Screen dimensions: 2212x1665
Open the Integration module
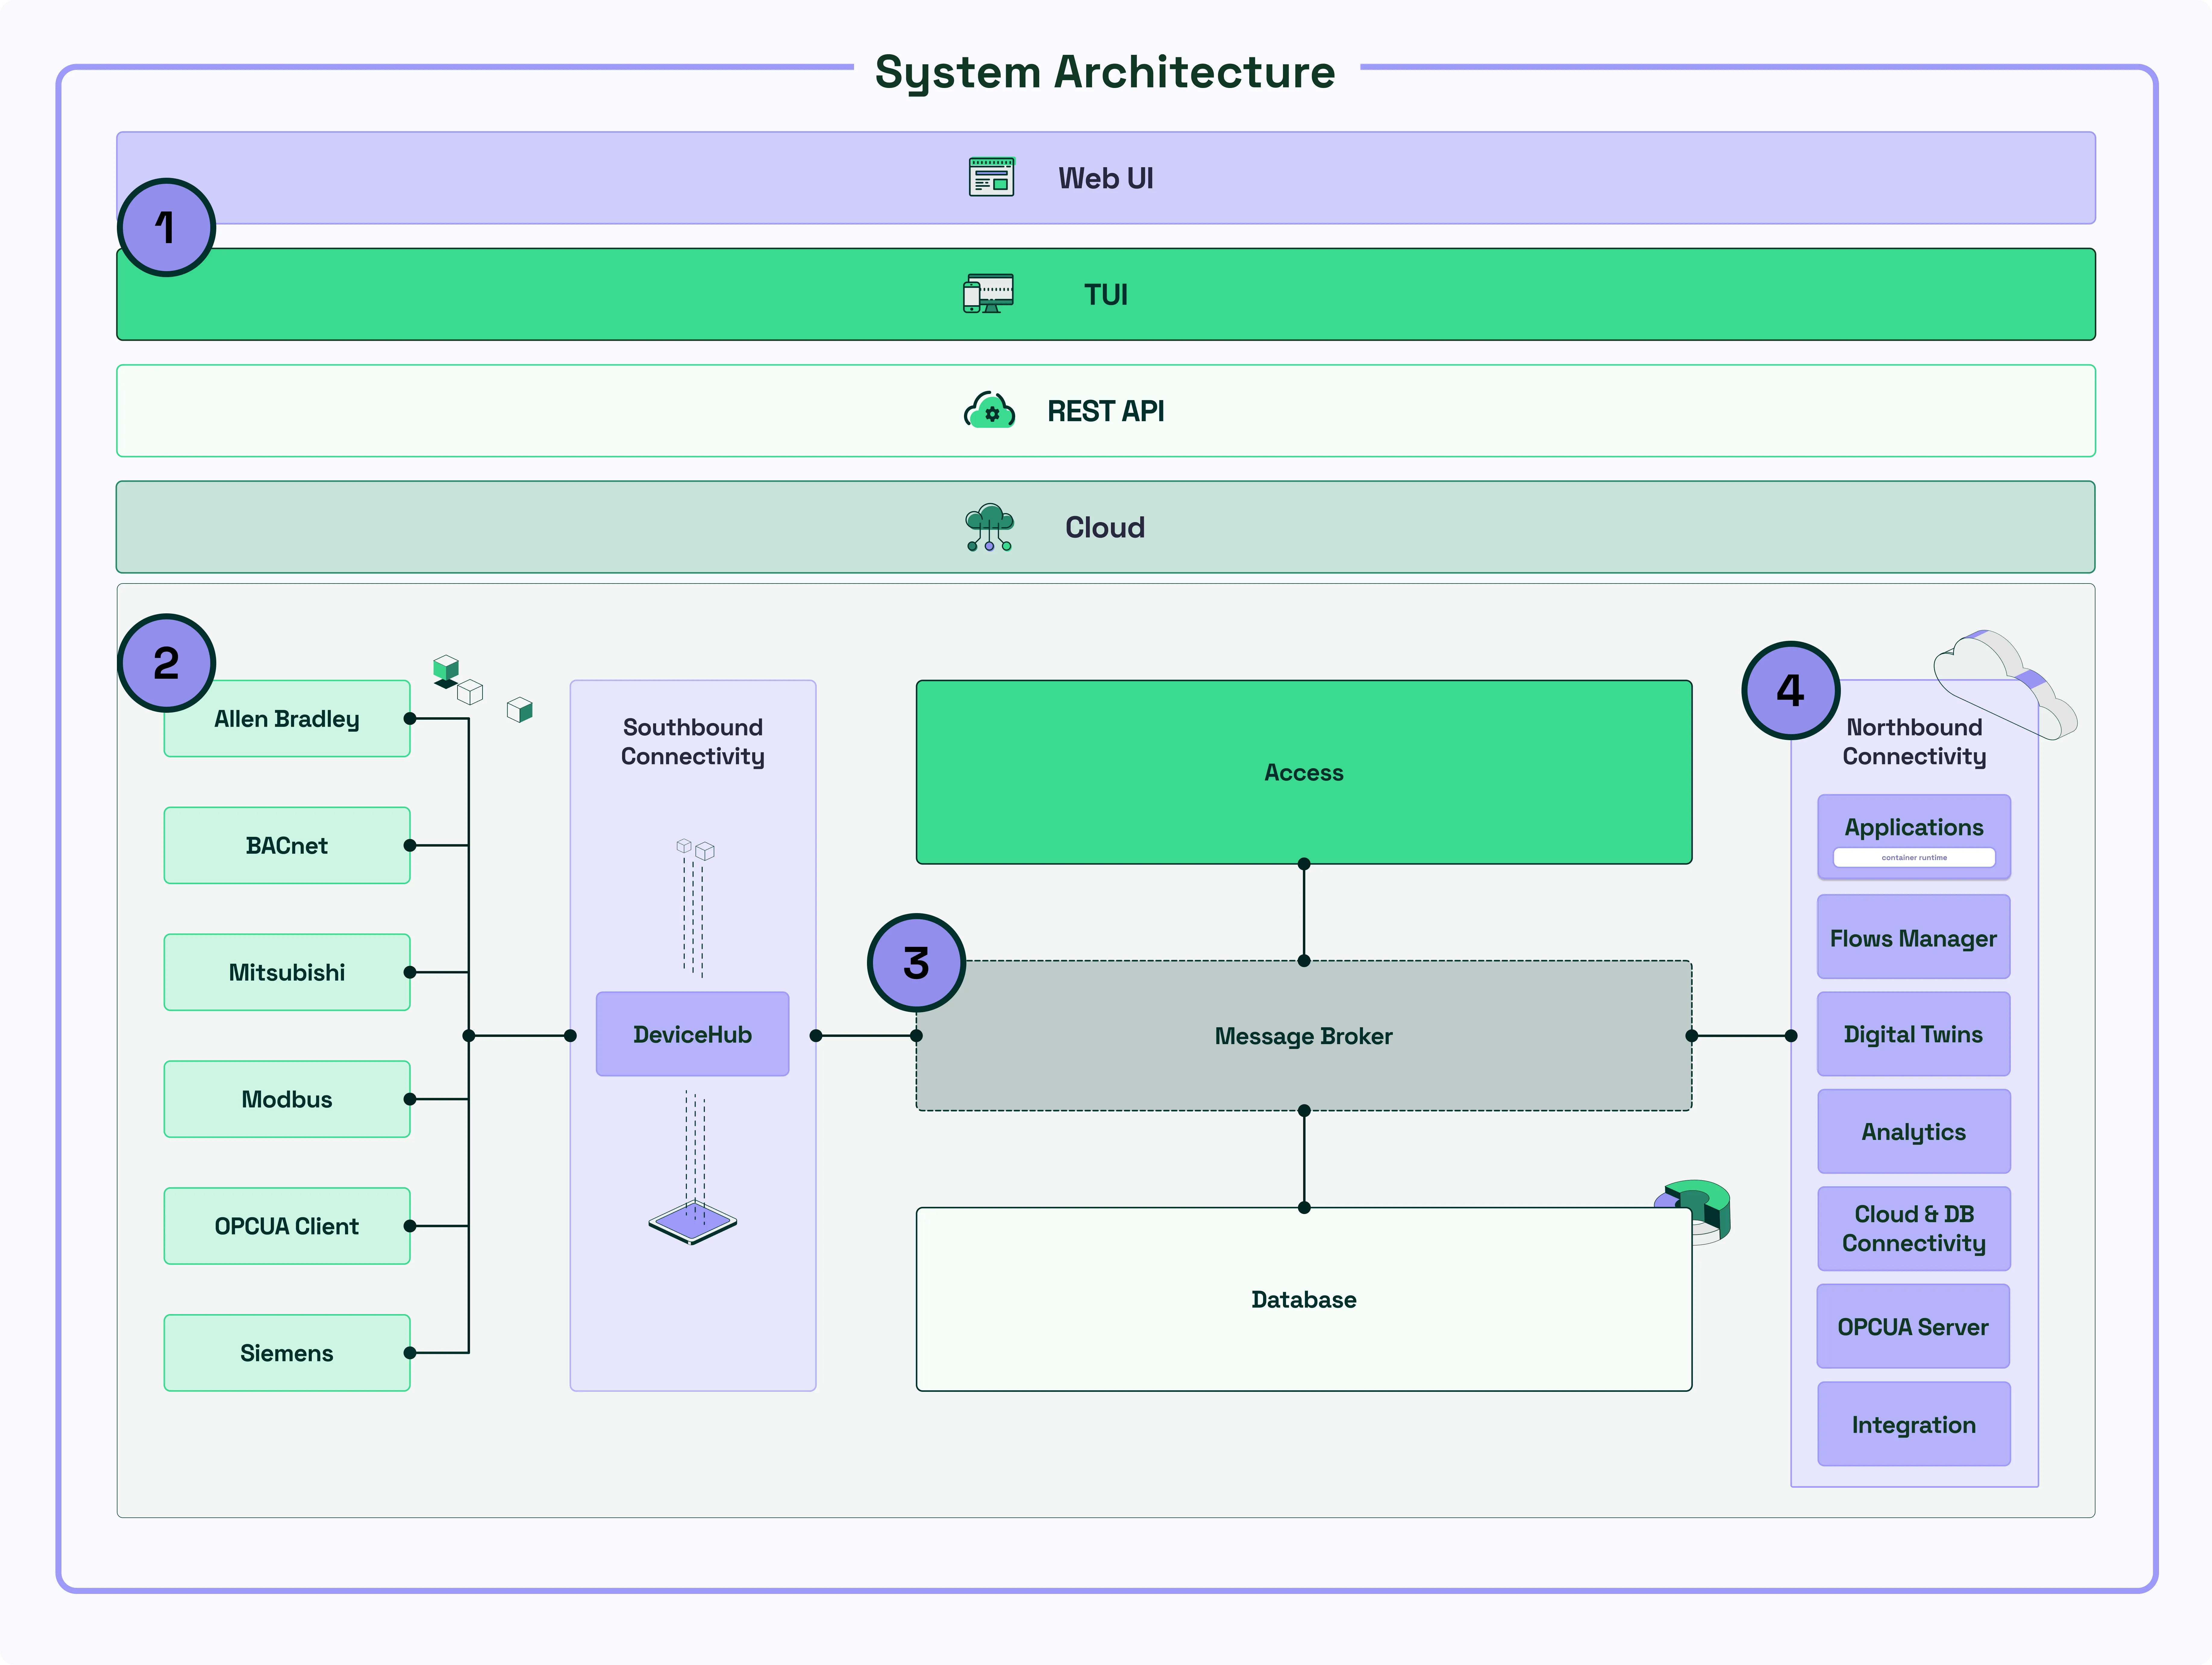pos(1914,1424)
